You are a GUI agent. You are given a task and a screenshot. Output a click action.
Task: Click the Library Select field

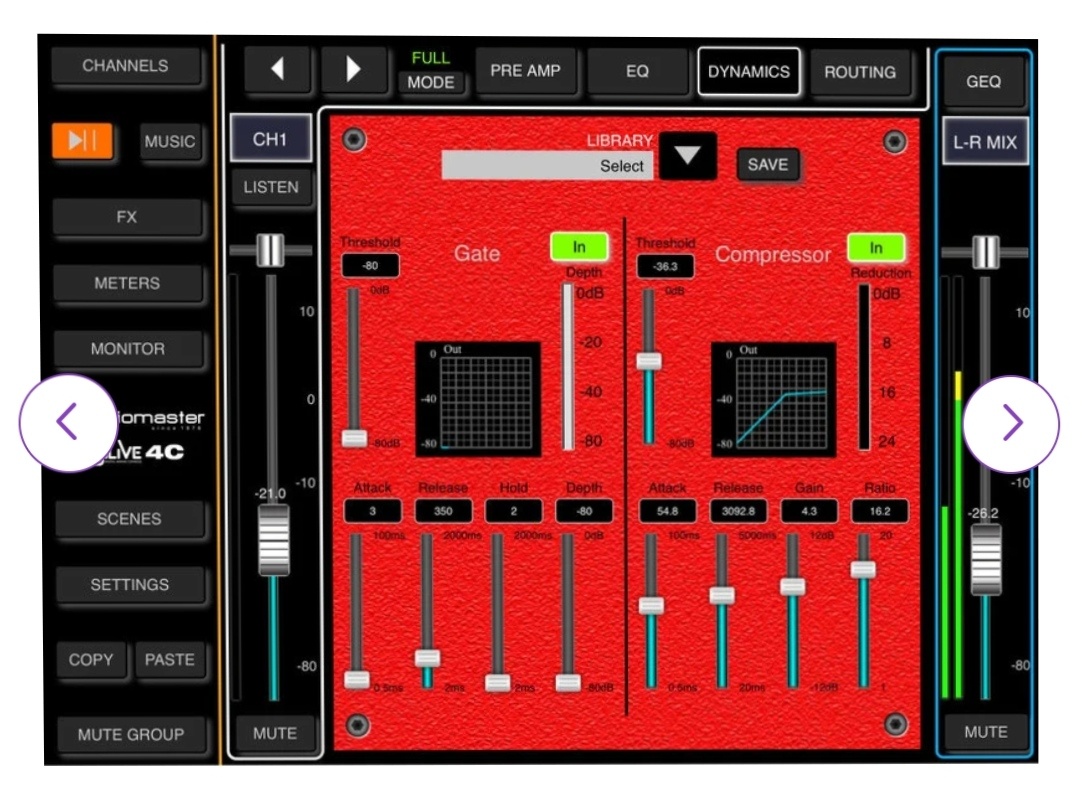pyautogui.click(x=547, y=166)
